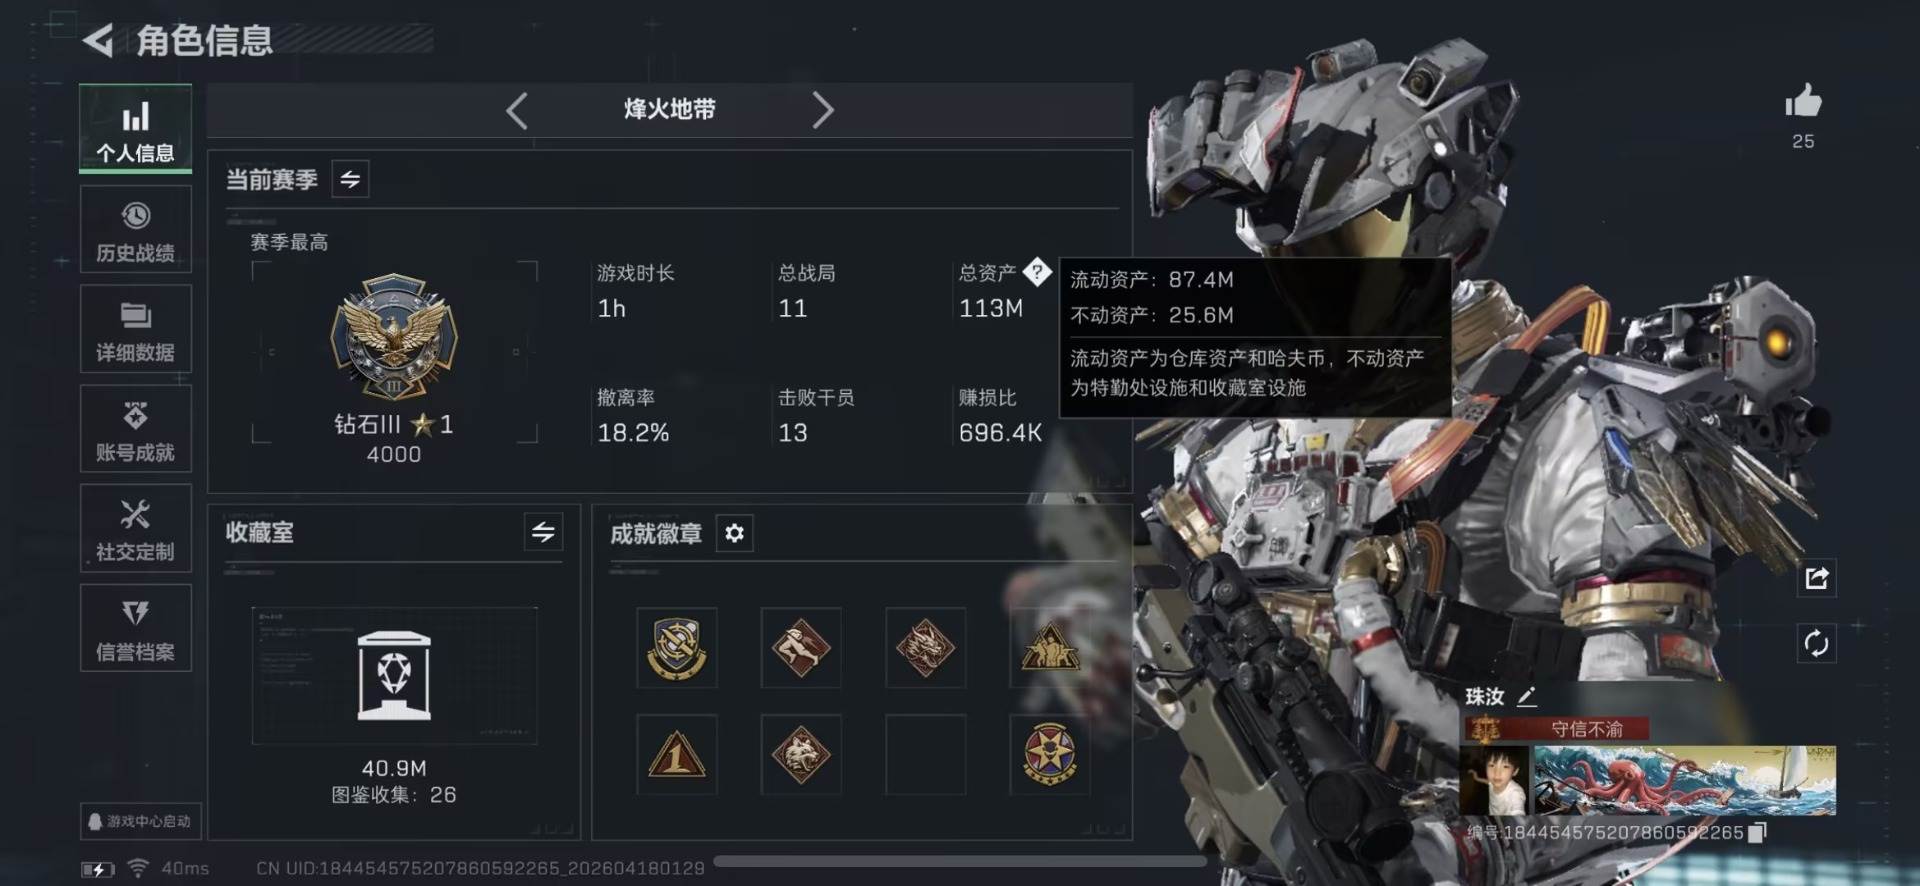
Task: Open the 成就徽章 gear settings
Action: [x=734, y=533]
